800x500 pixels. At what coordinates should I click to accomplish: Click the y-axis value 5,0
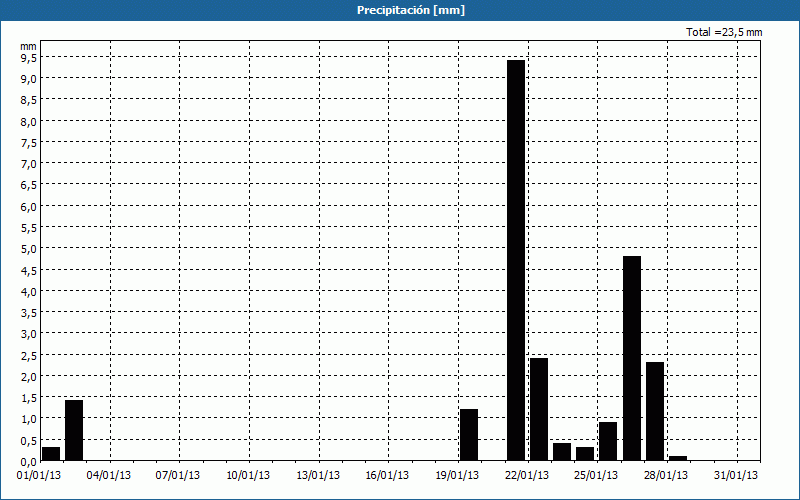[x=29, y=249]
